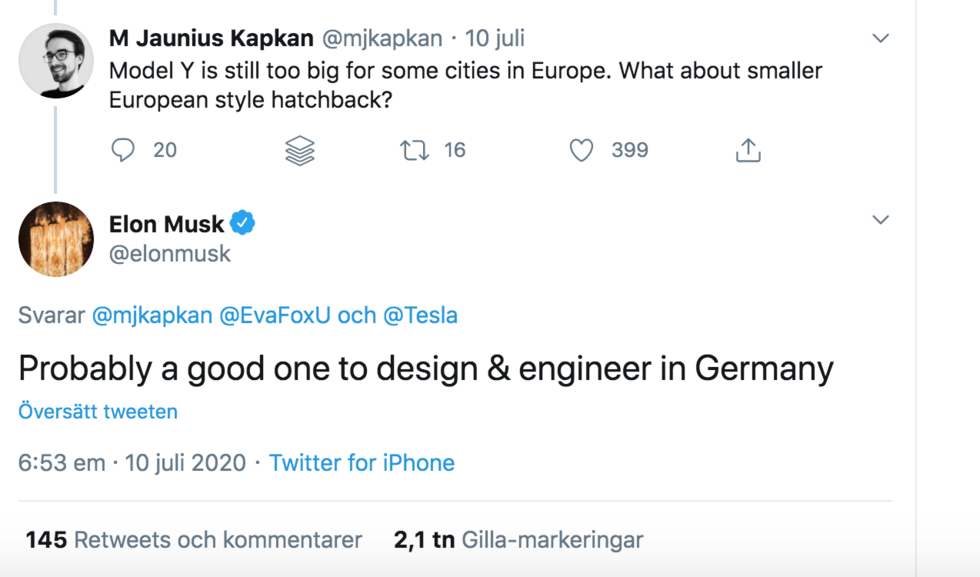Like Kapkan's tweet via the heart icon
The width and height of the screenshot is (980, 577).
click(581, 149)
